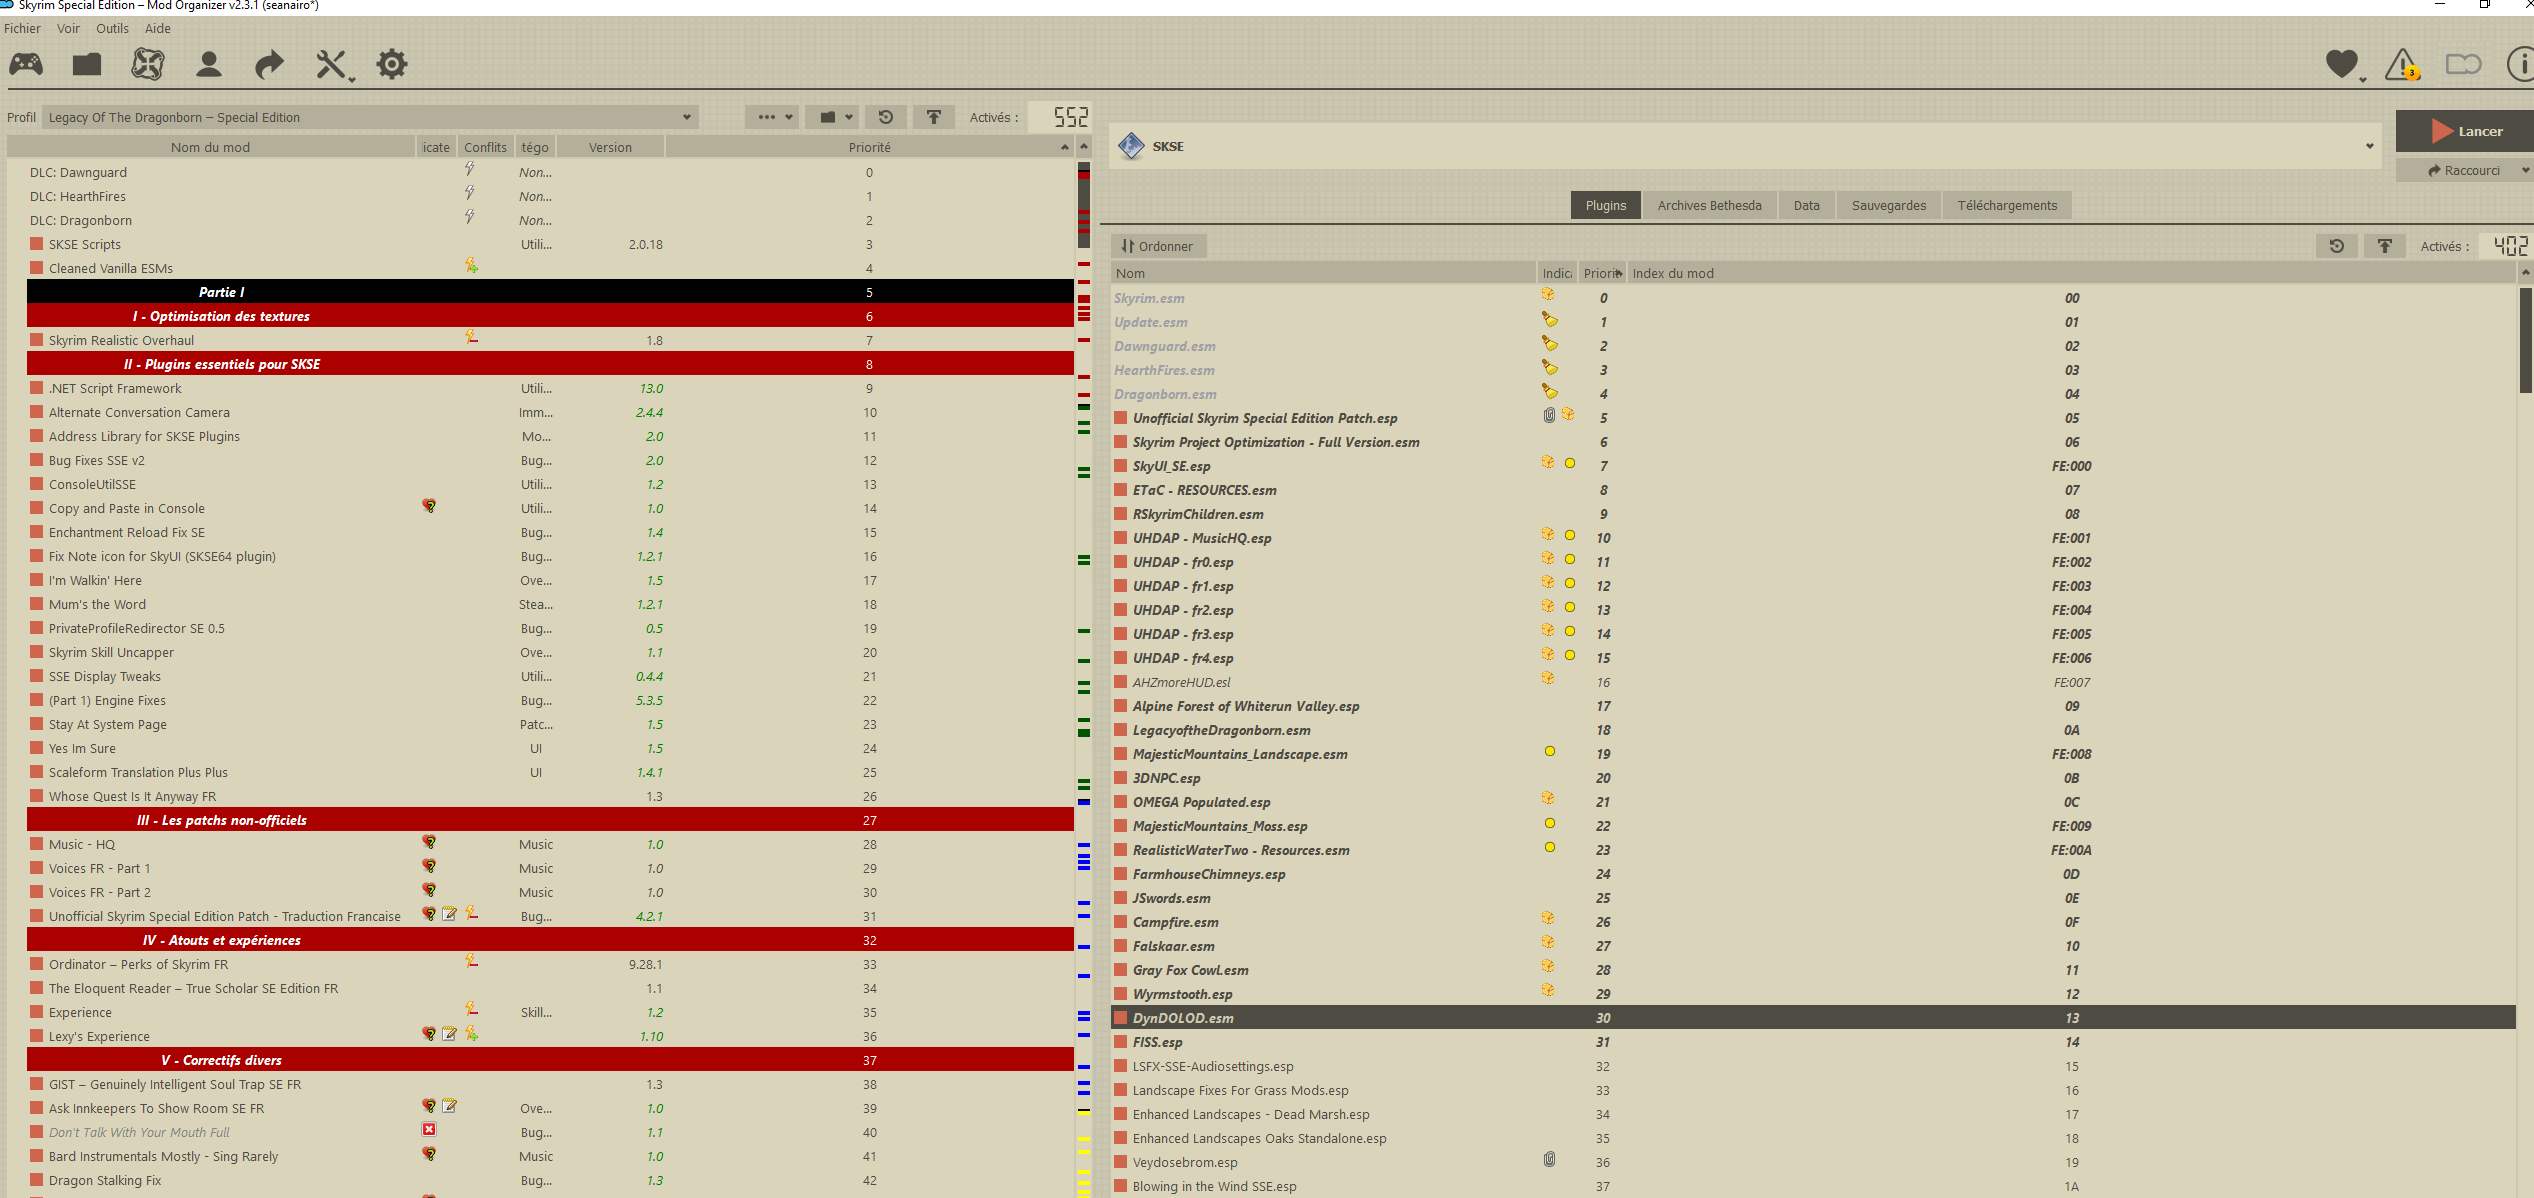Open the profiles person icon
This screenshot has height=1198, width=2534.
click(x=209, y=65)
